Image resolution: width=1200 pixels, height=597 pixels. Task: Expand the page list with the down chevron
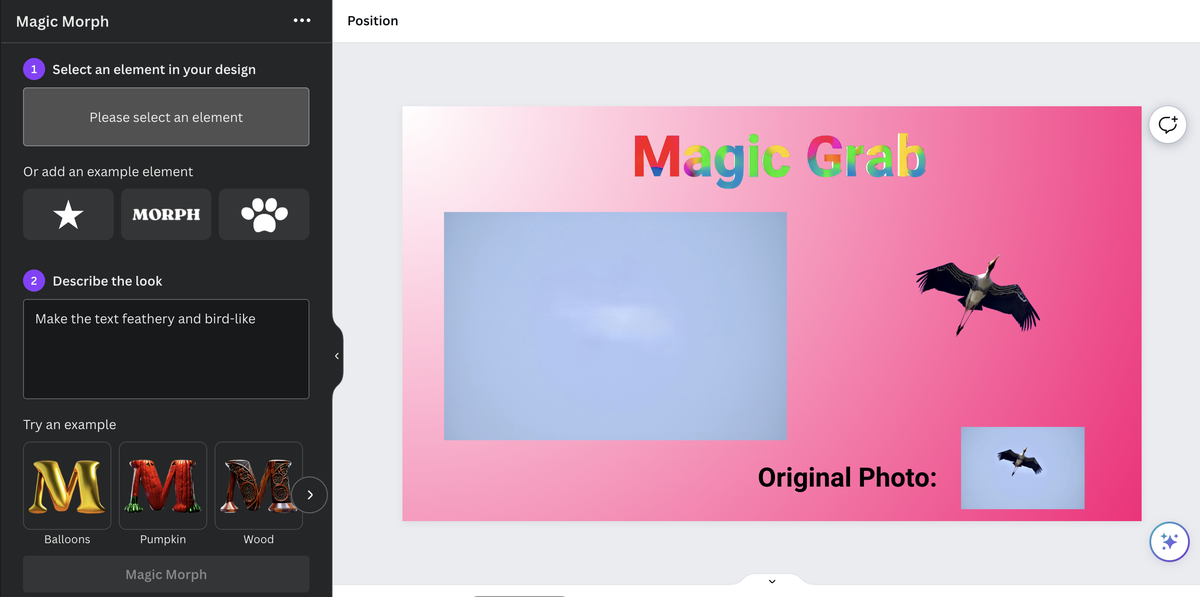click(771, 580)
